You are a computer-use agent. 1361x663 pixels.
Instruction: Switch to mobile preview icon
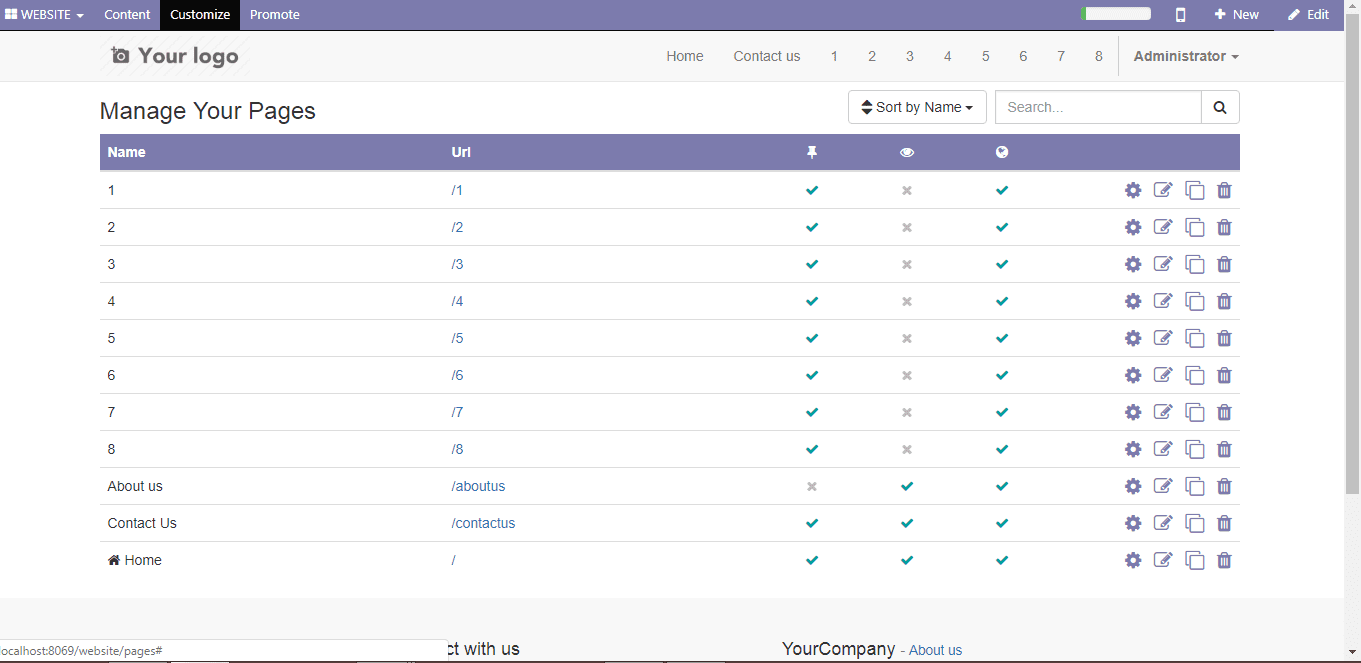click(1181, 15)
